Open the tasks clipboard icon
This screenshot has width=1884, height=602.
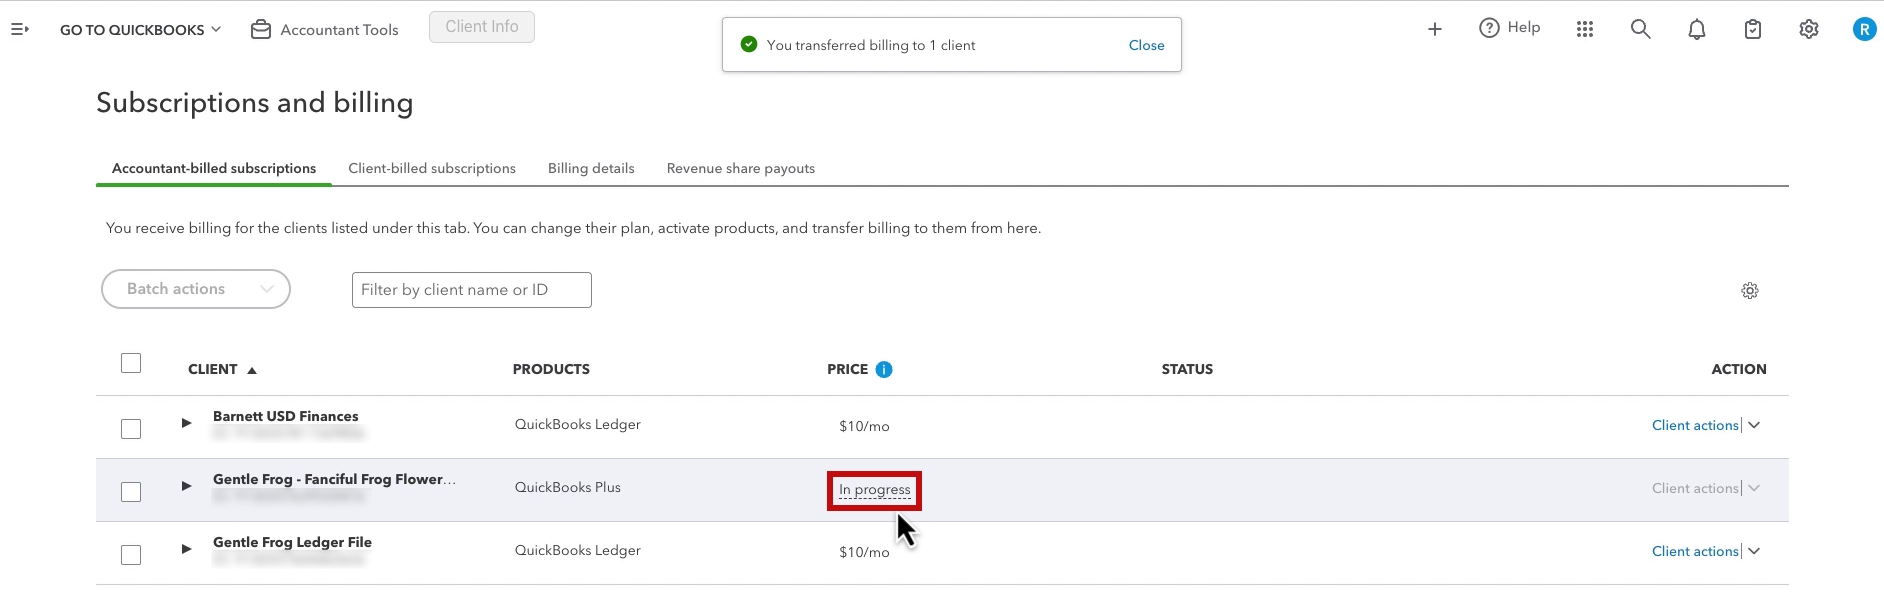pyautogui.click(x=1753, y=30)
